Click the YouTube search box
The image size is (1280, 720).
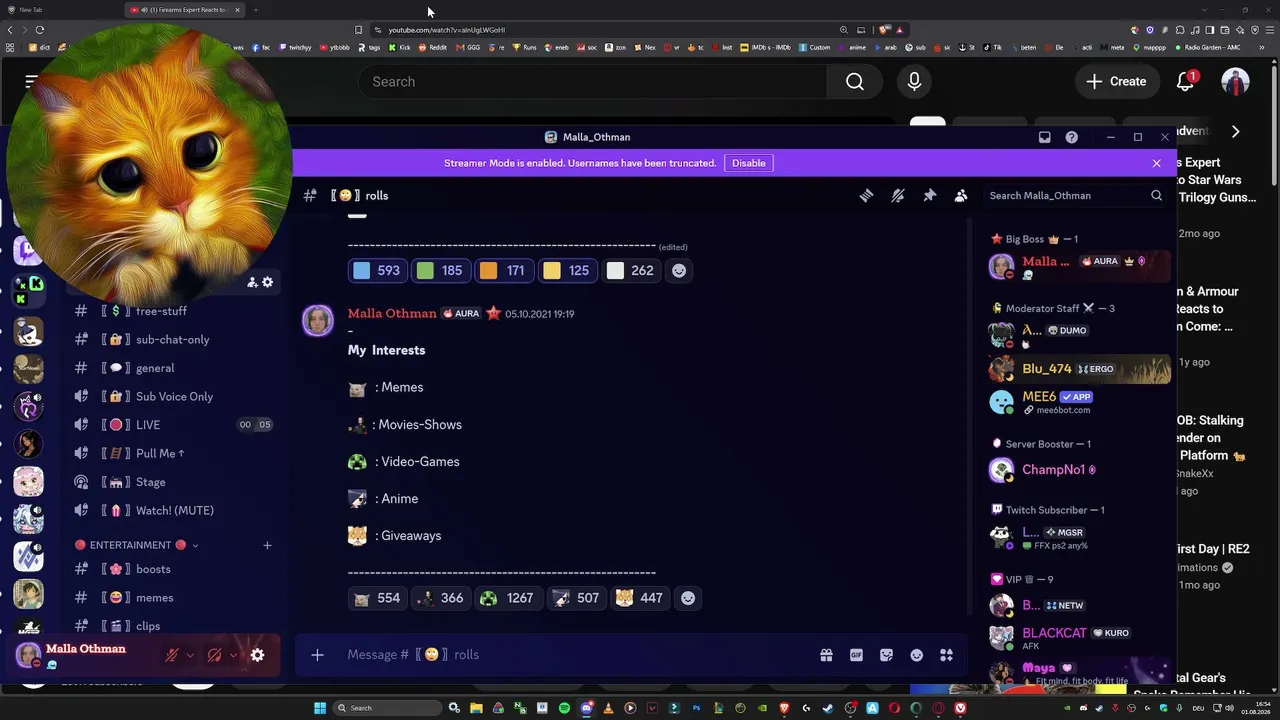click(593, 82)
